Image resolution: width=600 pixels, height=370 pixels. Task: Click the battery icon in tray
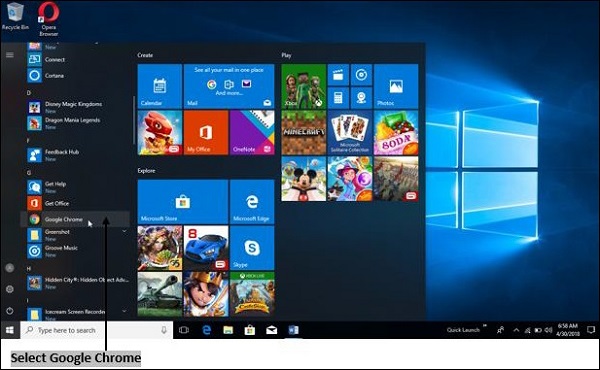coord(538,330)
